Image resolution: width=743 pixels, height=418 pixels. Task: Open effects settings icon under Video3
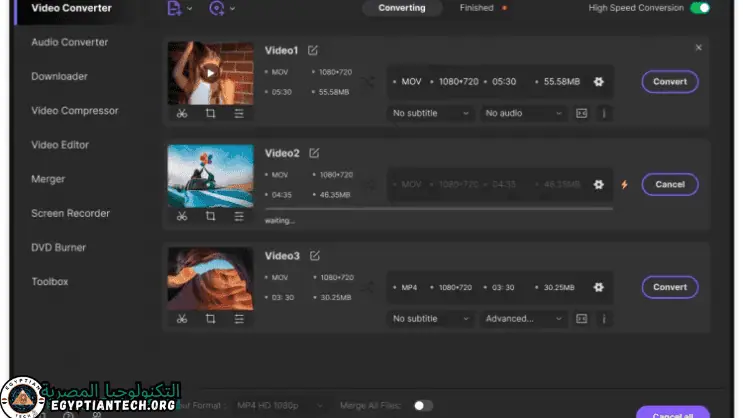point(239,319)
